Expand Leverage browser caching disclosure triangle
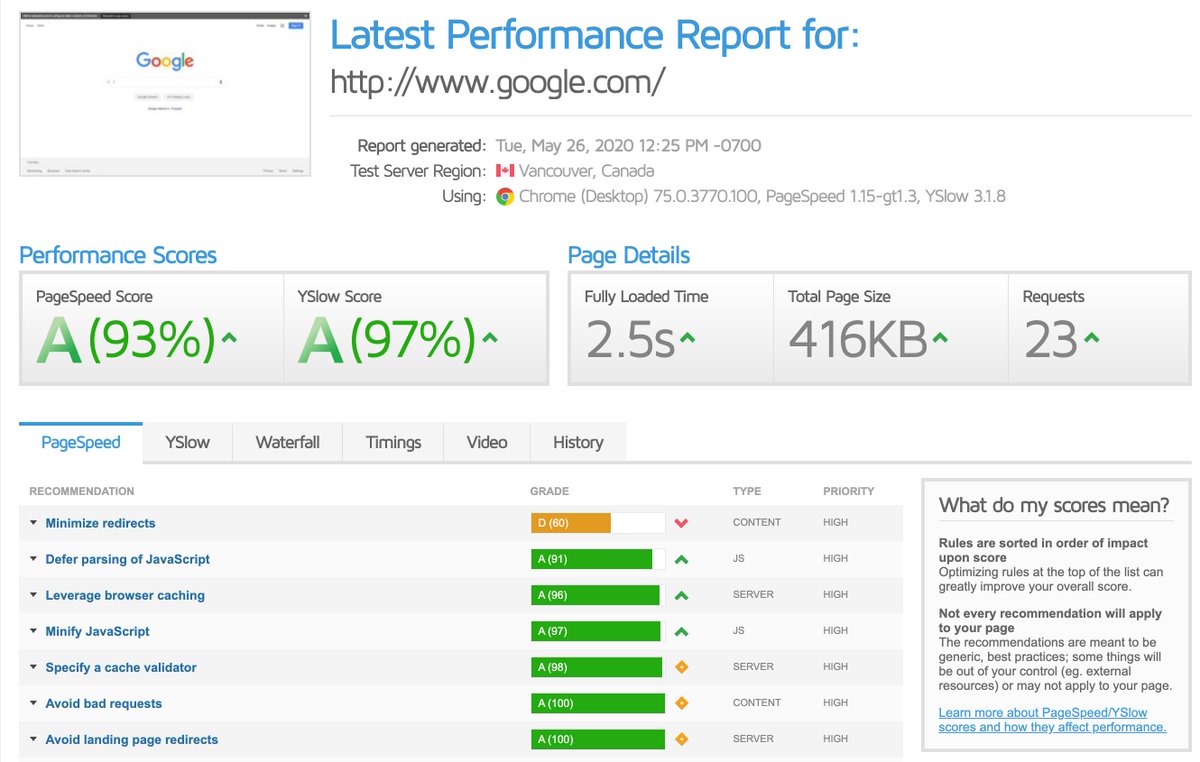 [33, 595]
